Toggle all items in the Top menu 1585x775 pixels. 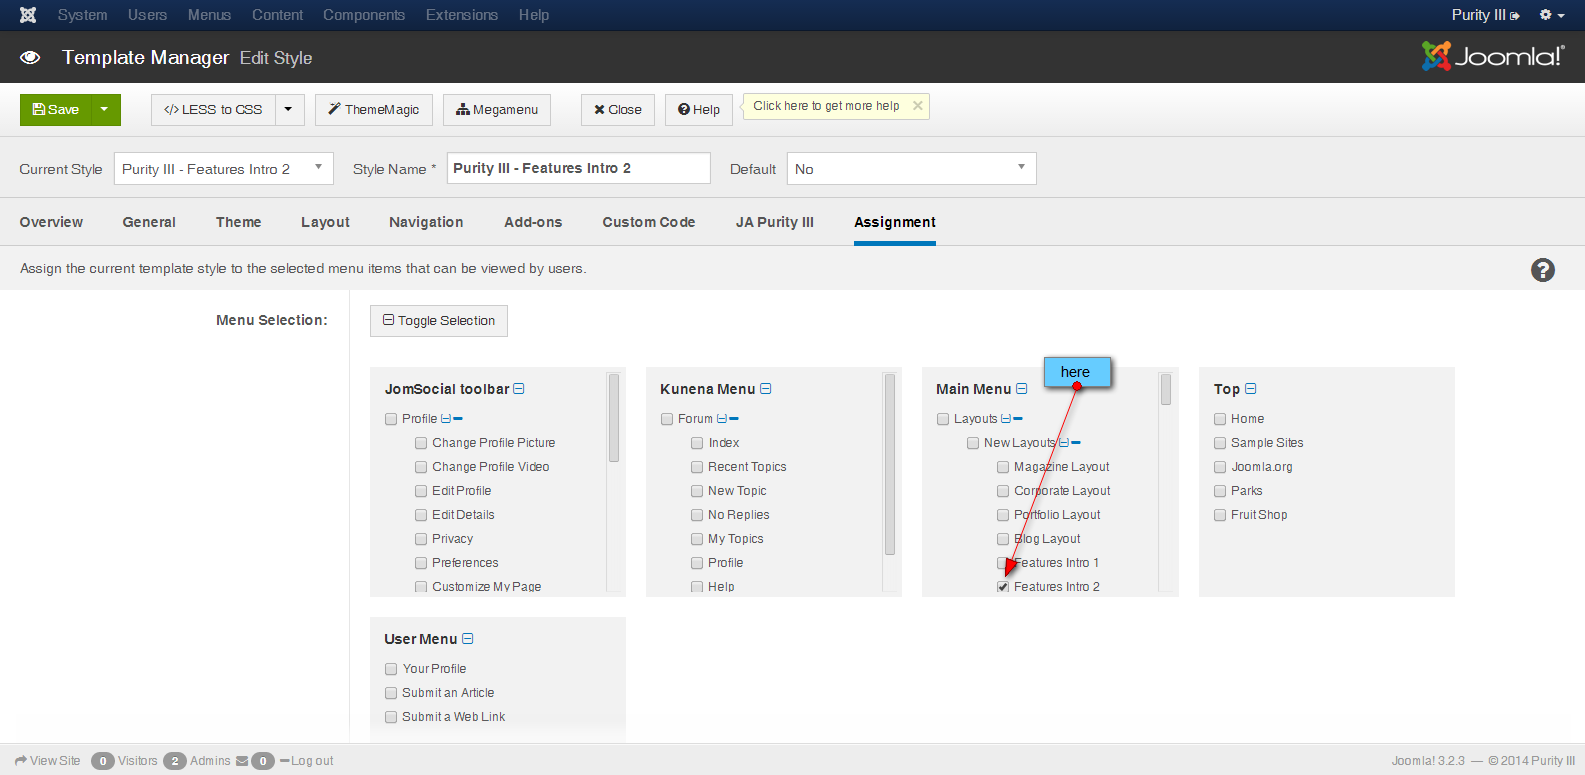pyautogui.click(x=1251, y=389)
